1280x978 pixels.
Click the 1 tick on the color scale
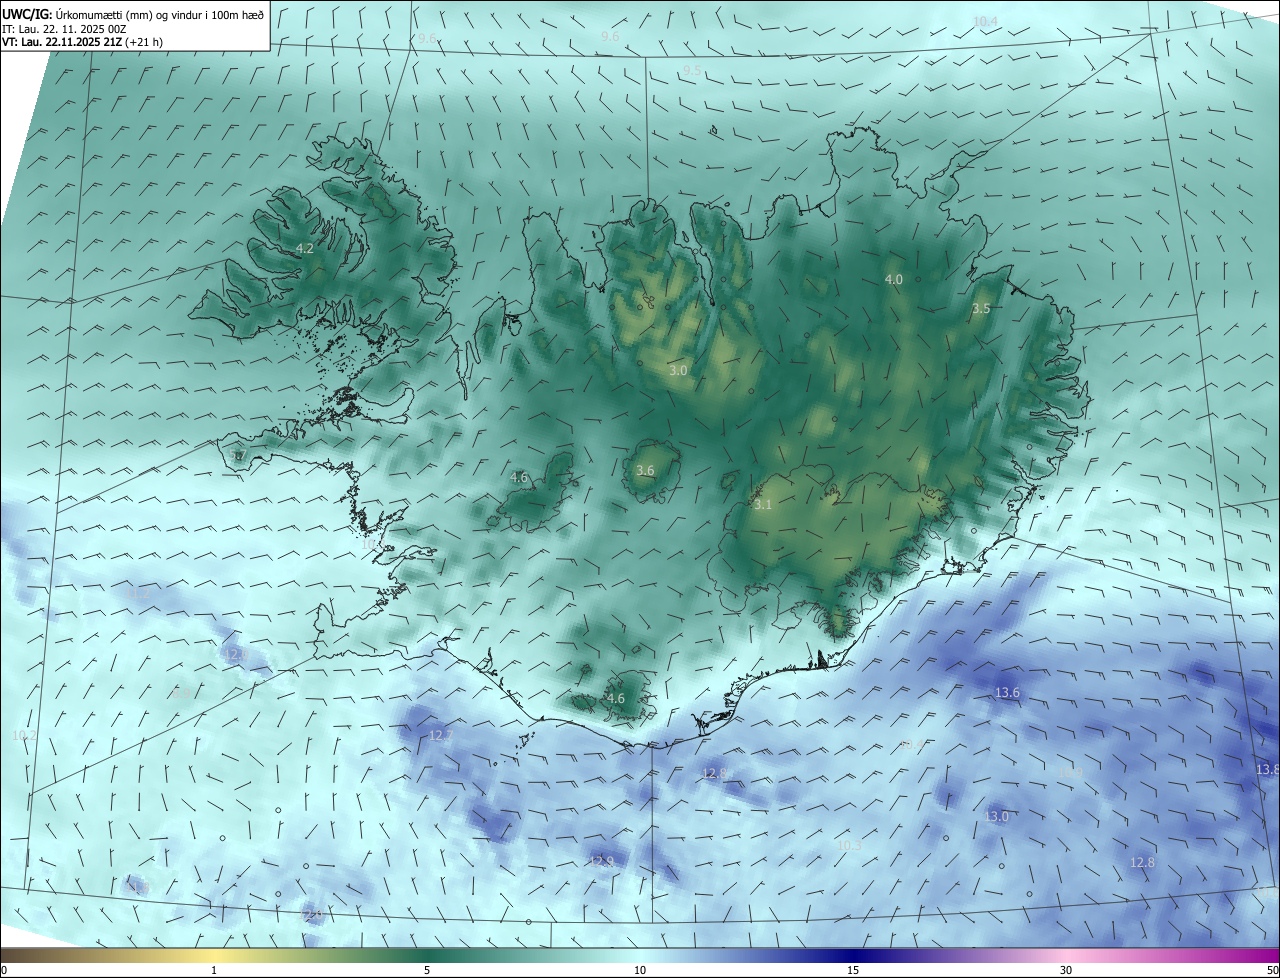point(214,970)
